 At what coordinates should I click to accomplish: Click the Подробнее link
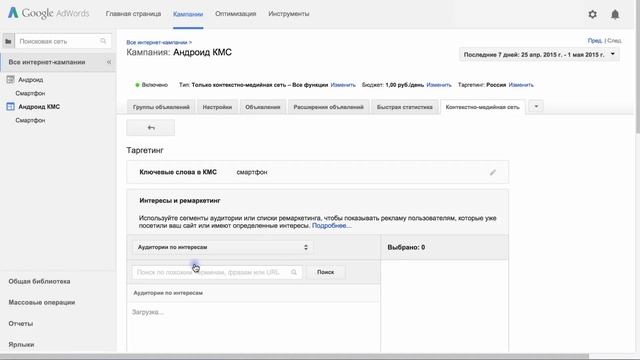pyautogui.click(x=331, y=225)
